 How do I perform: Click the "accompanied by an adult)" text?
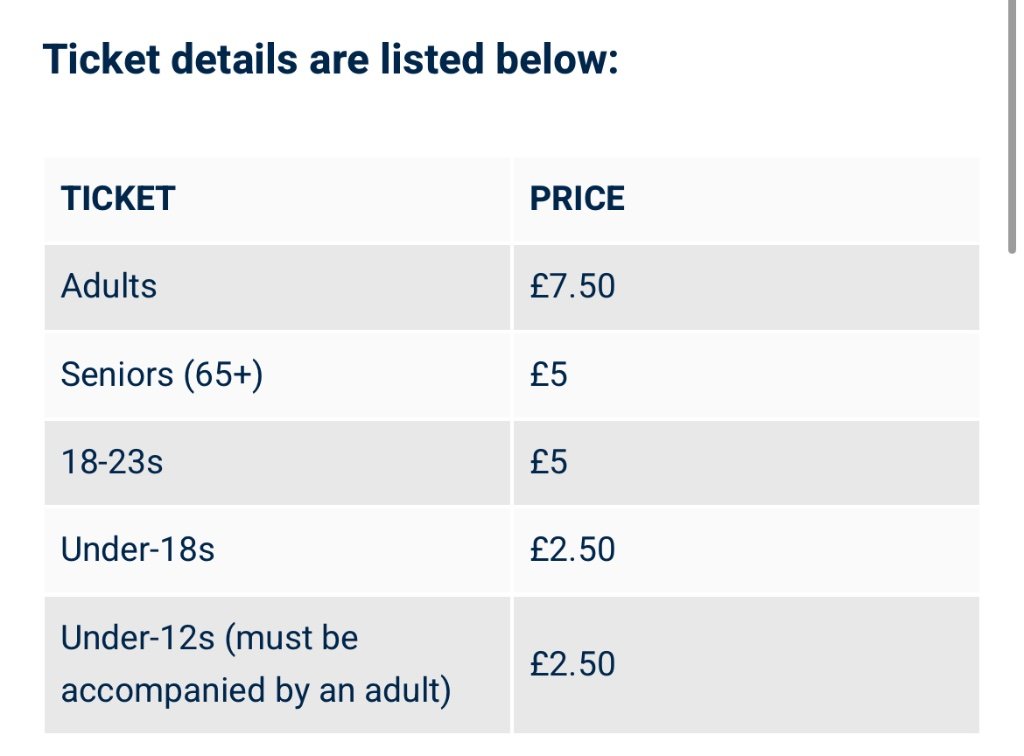[x=256, y=691]
